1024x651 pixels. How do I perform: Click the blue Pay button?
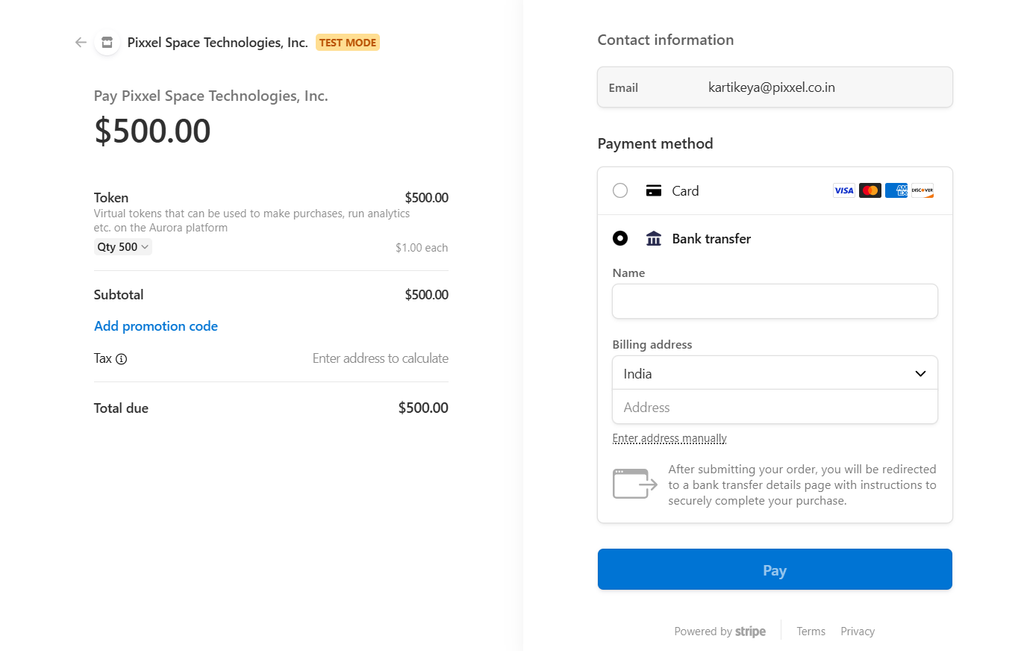coord(775,569)
